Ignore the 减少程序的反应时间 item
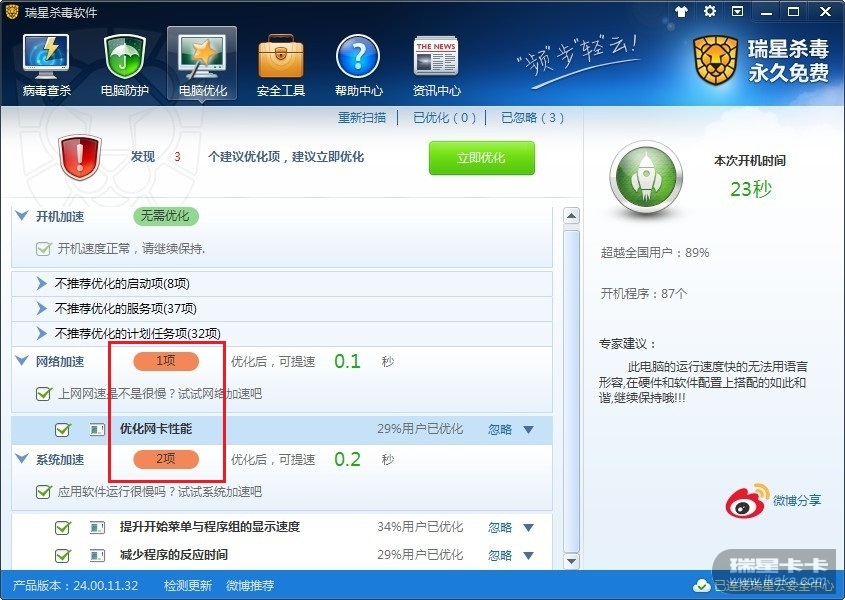Viewport: 845px width, 600px height. [x=500, y=555]
